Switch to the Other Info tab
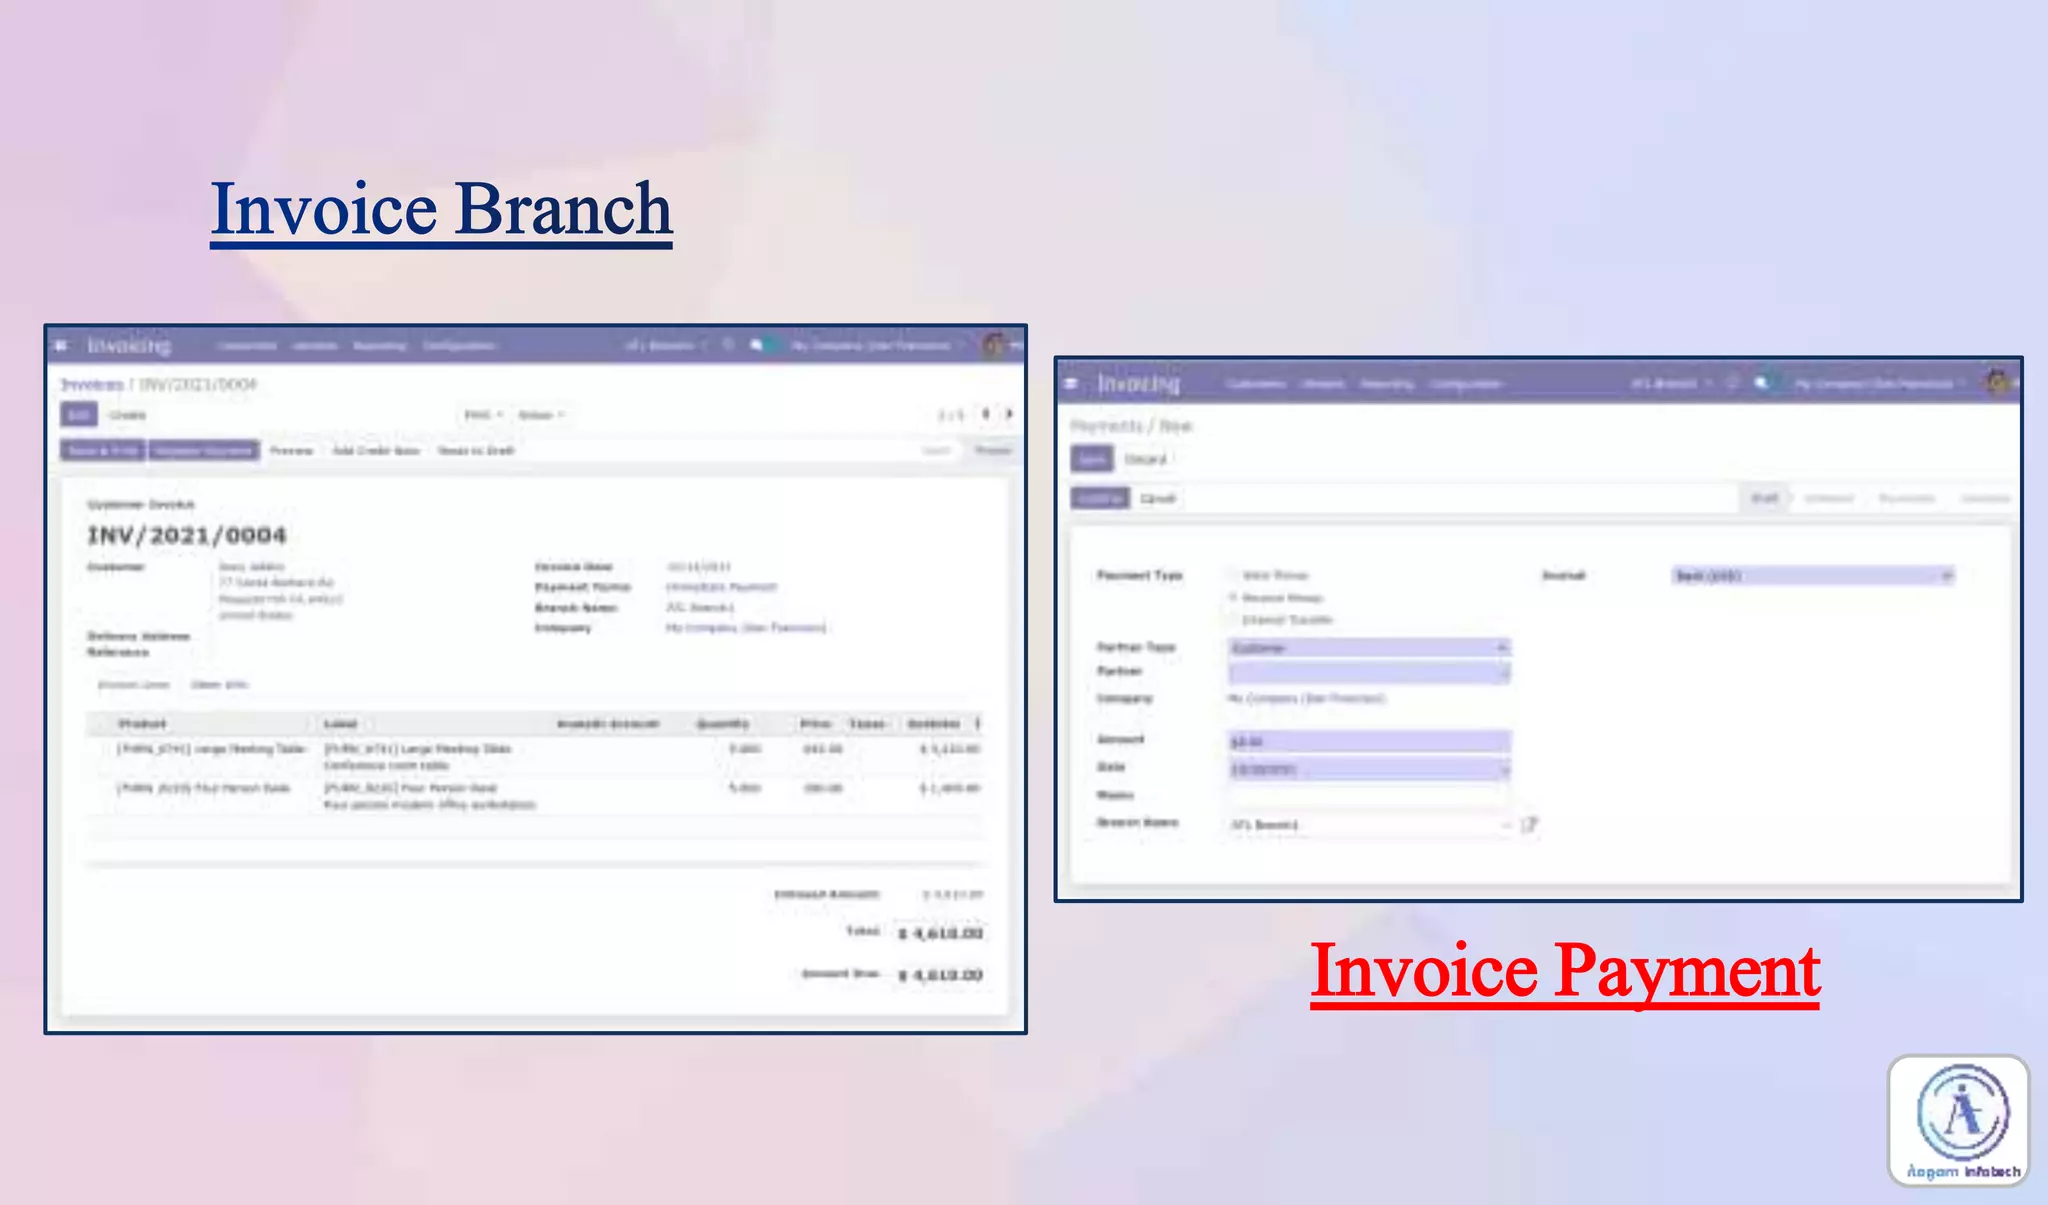 (219, 685)
